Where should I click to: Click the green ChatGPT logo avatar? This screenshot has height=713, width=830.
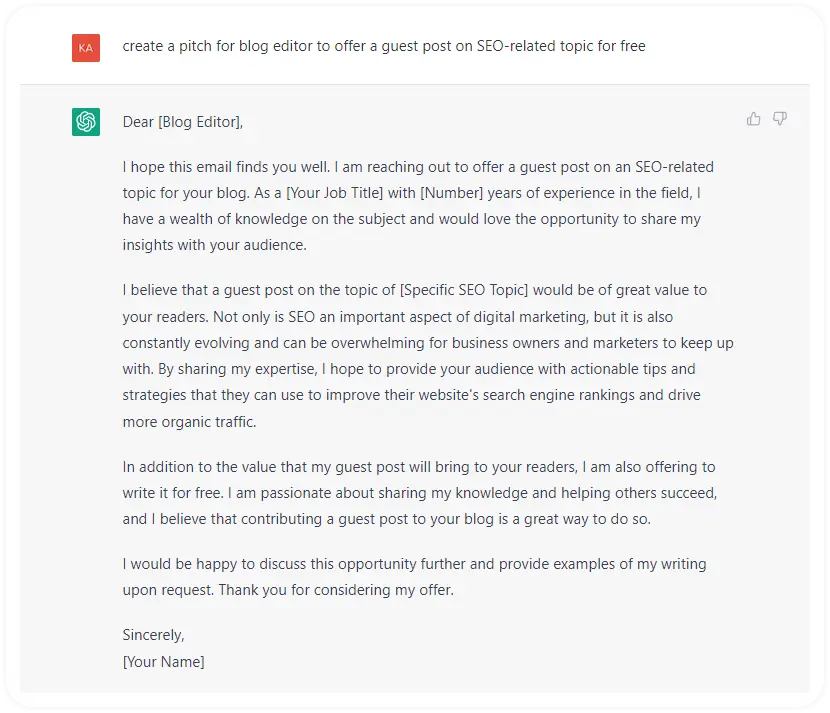coord(86,122)
